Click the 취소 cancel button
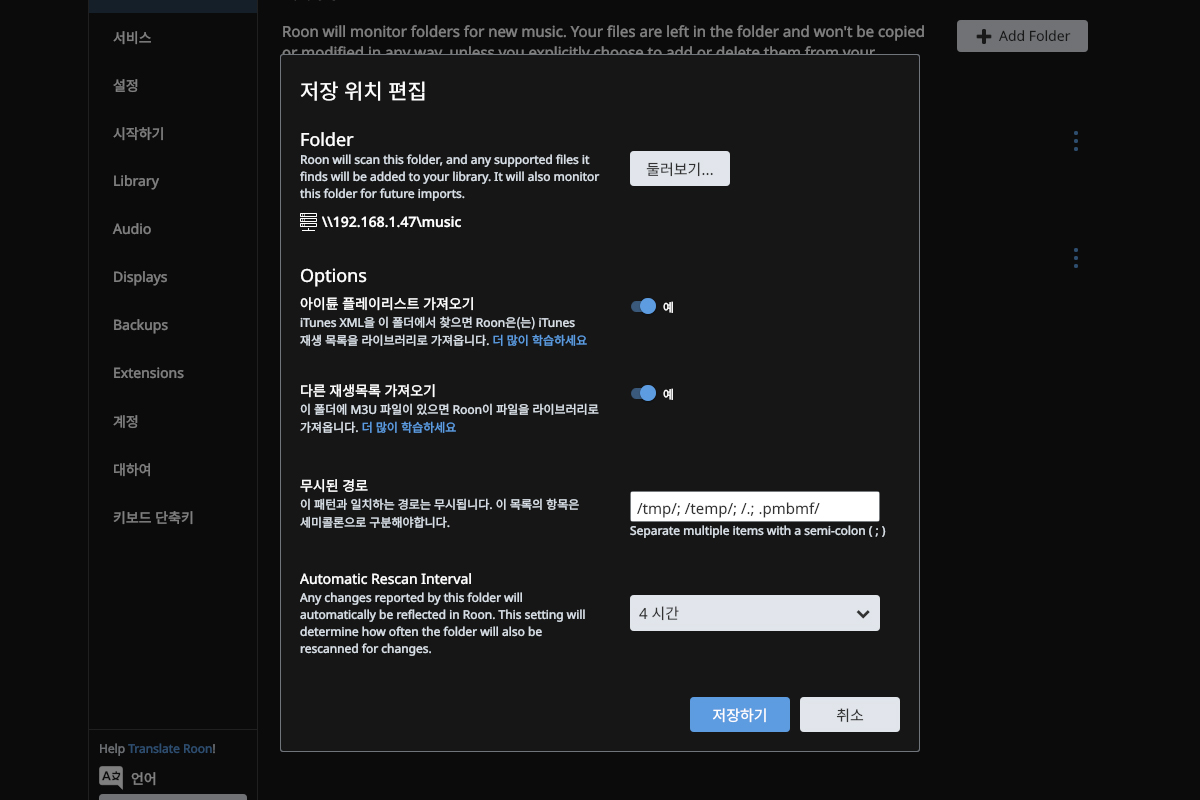Viewport: 1200px width, 800px height. click(849, 715)
